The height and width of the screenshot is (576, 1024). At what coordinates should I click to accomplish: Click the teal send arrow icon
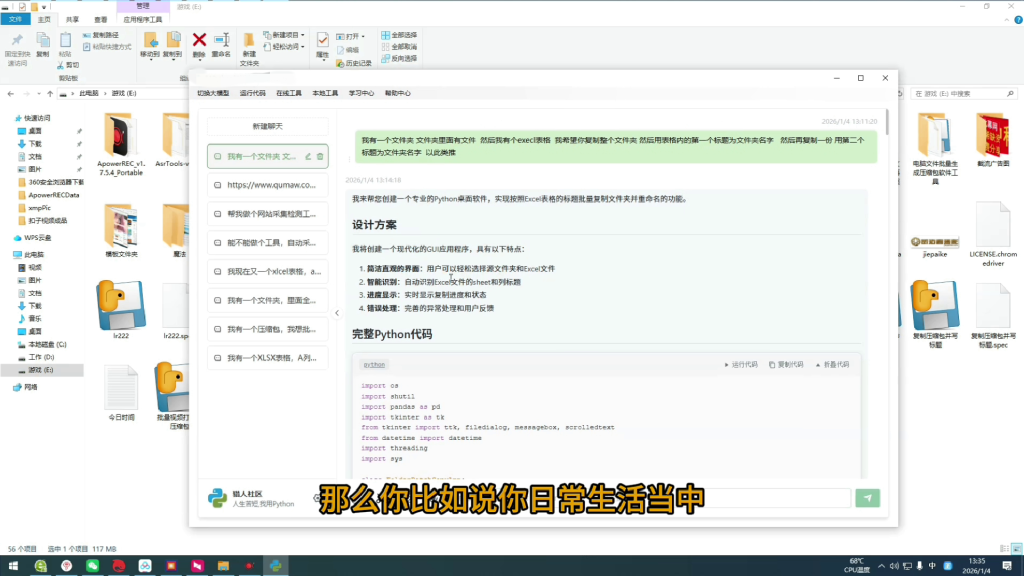point(869,498)
